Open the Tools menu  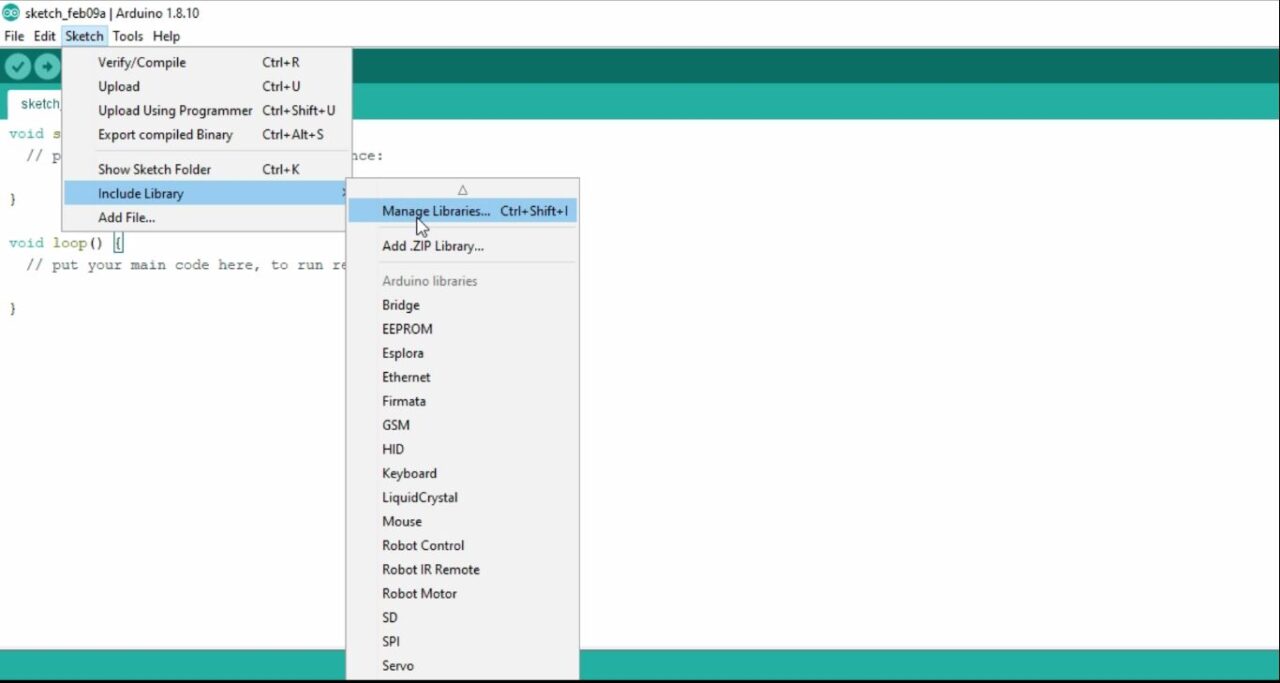(127, 36)
